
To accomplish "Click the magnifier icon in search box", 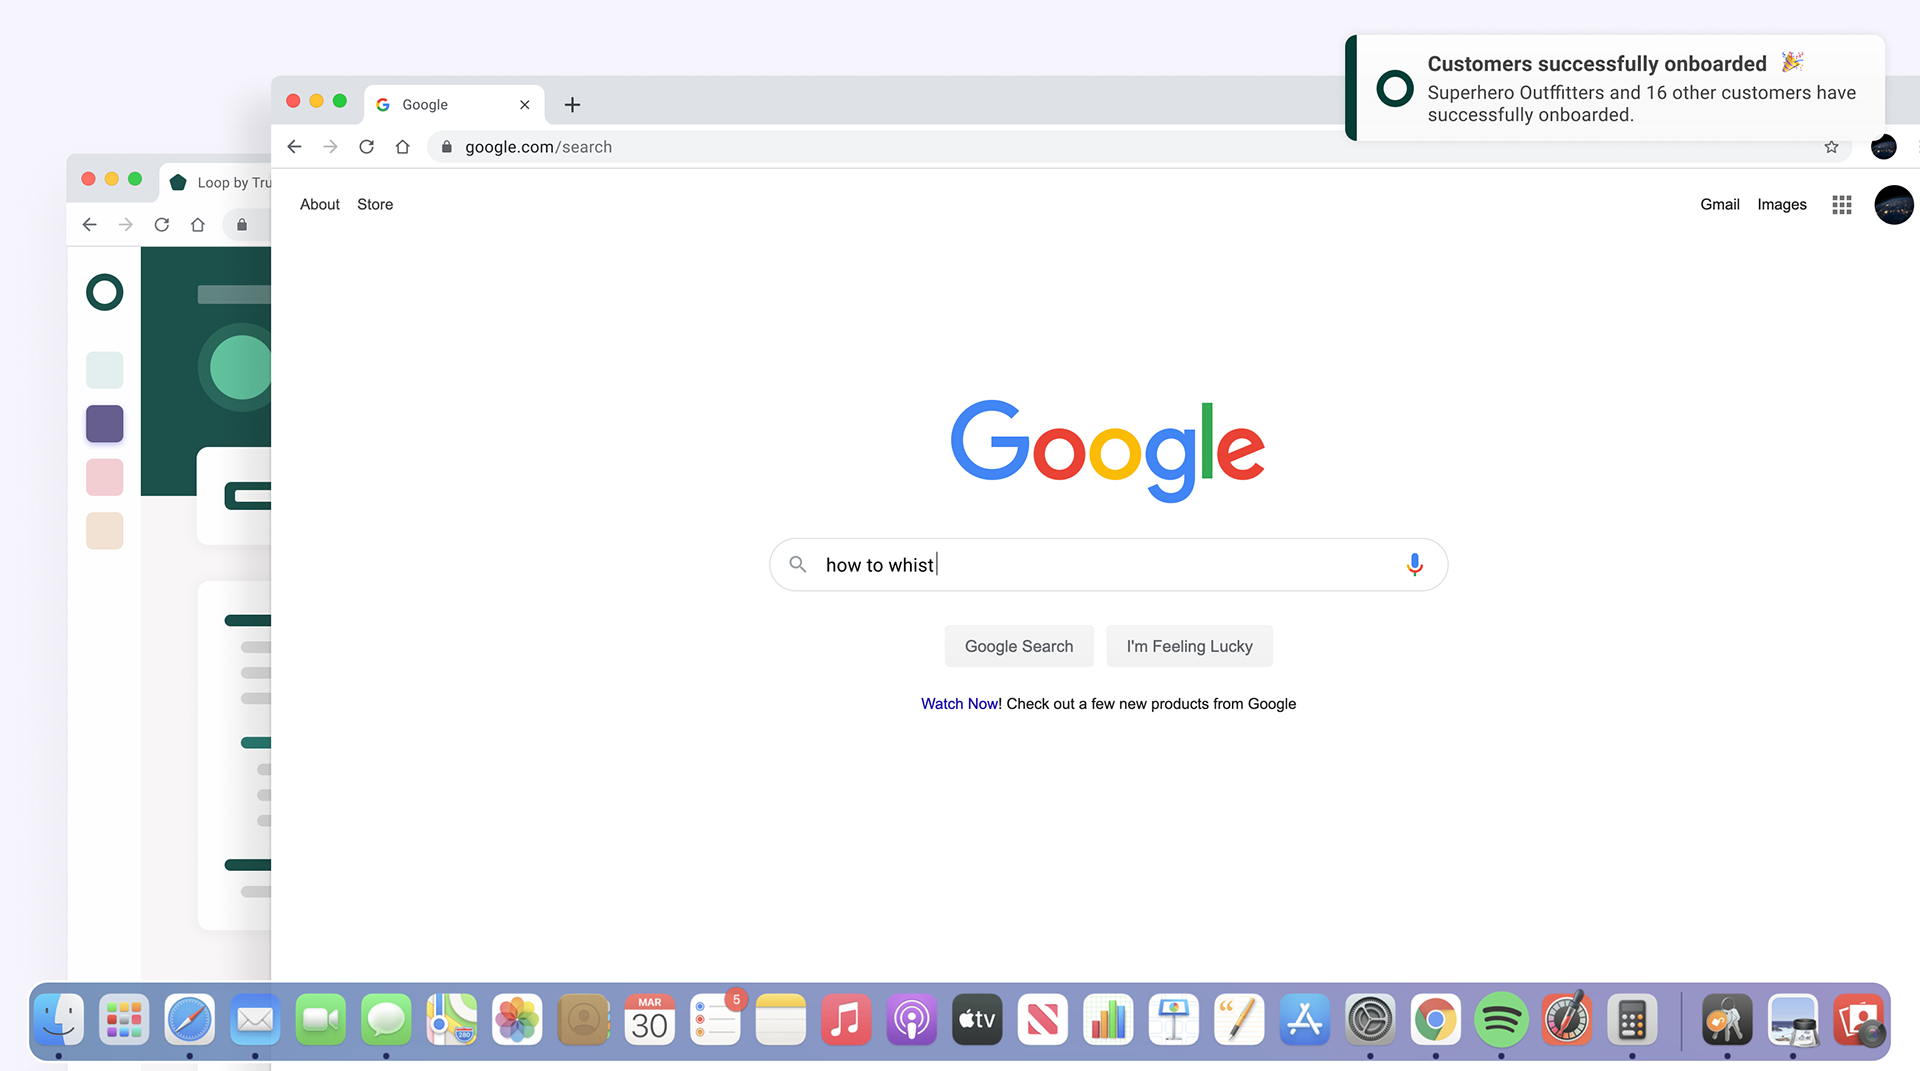I will 798,565.
